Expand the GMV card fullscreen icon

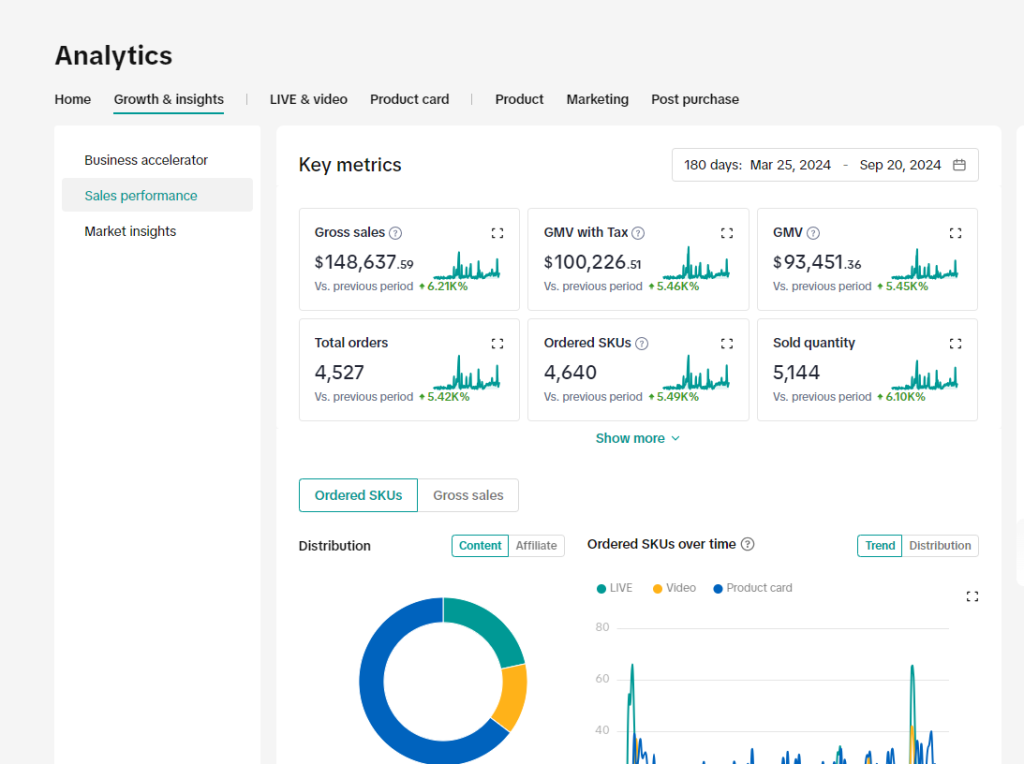(955, 233)
